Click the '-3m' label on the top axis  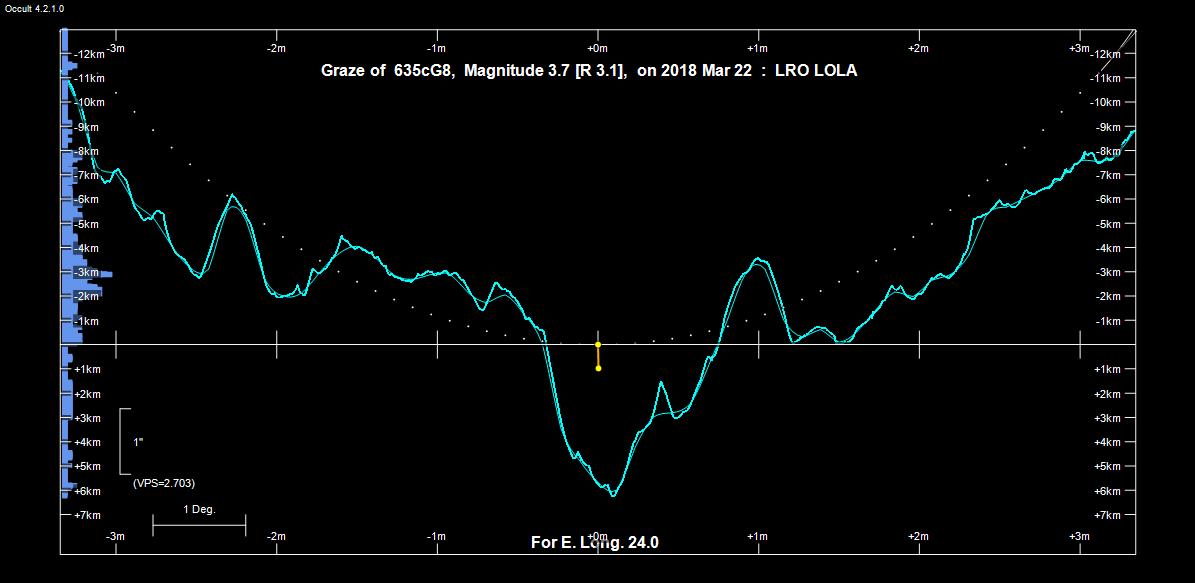[116, 48]
